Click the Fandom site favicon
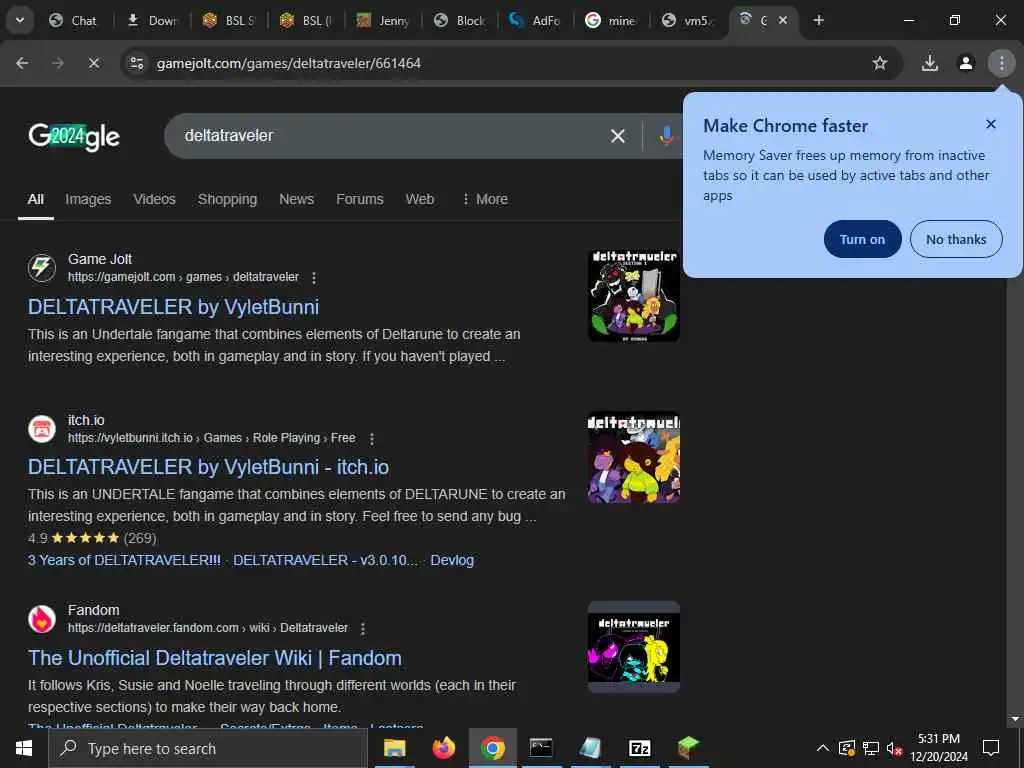This screenshot has height=768, width=1024. [x=42, y=619]
